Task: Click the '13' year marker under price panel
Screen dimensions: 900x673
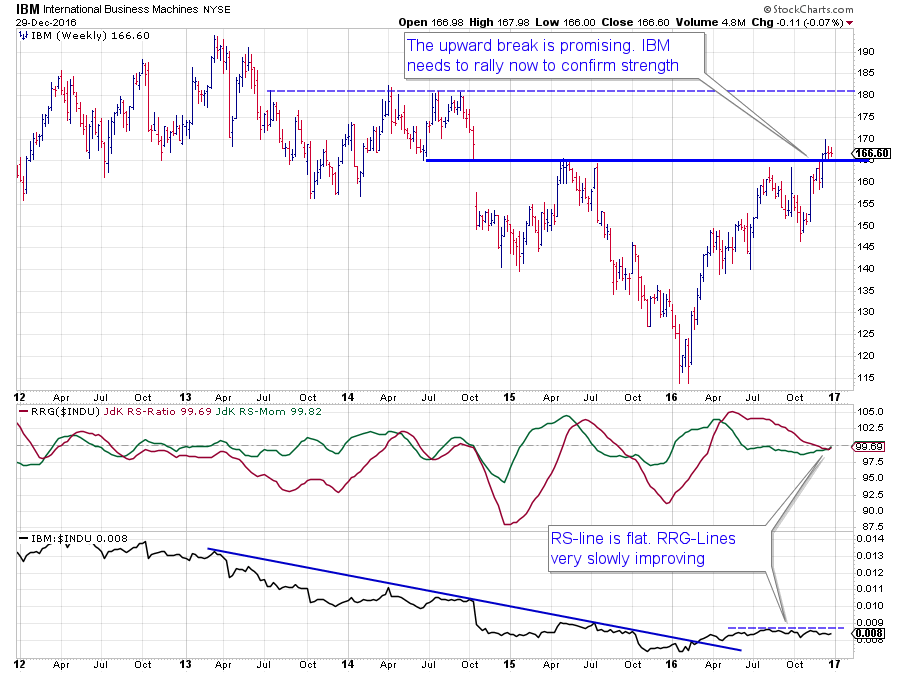Action: pyautogui.click(x=183, y=394)
